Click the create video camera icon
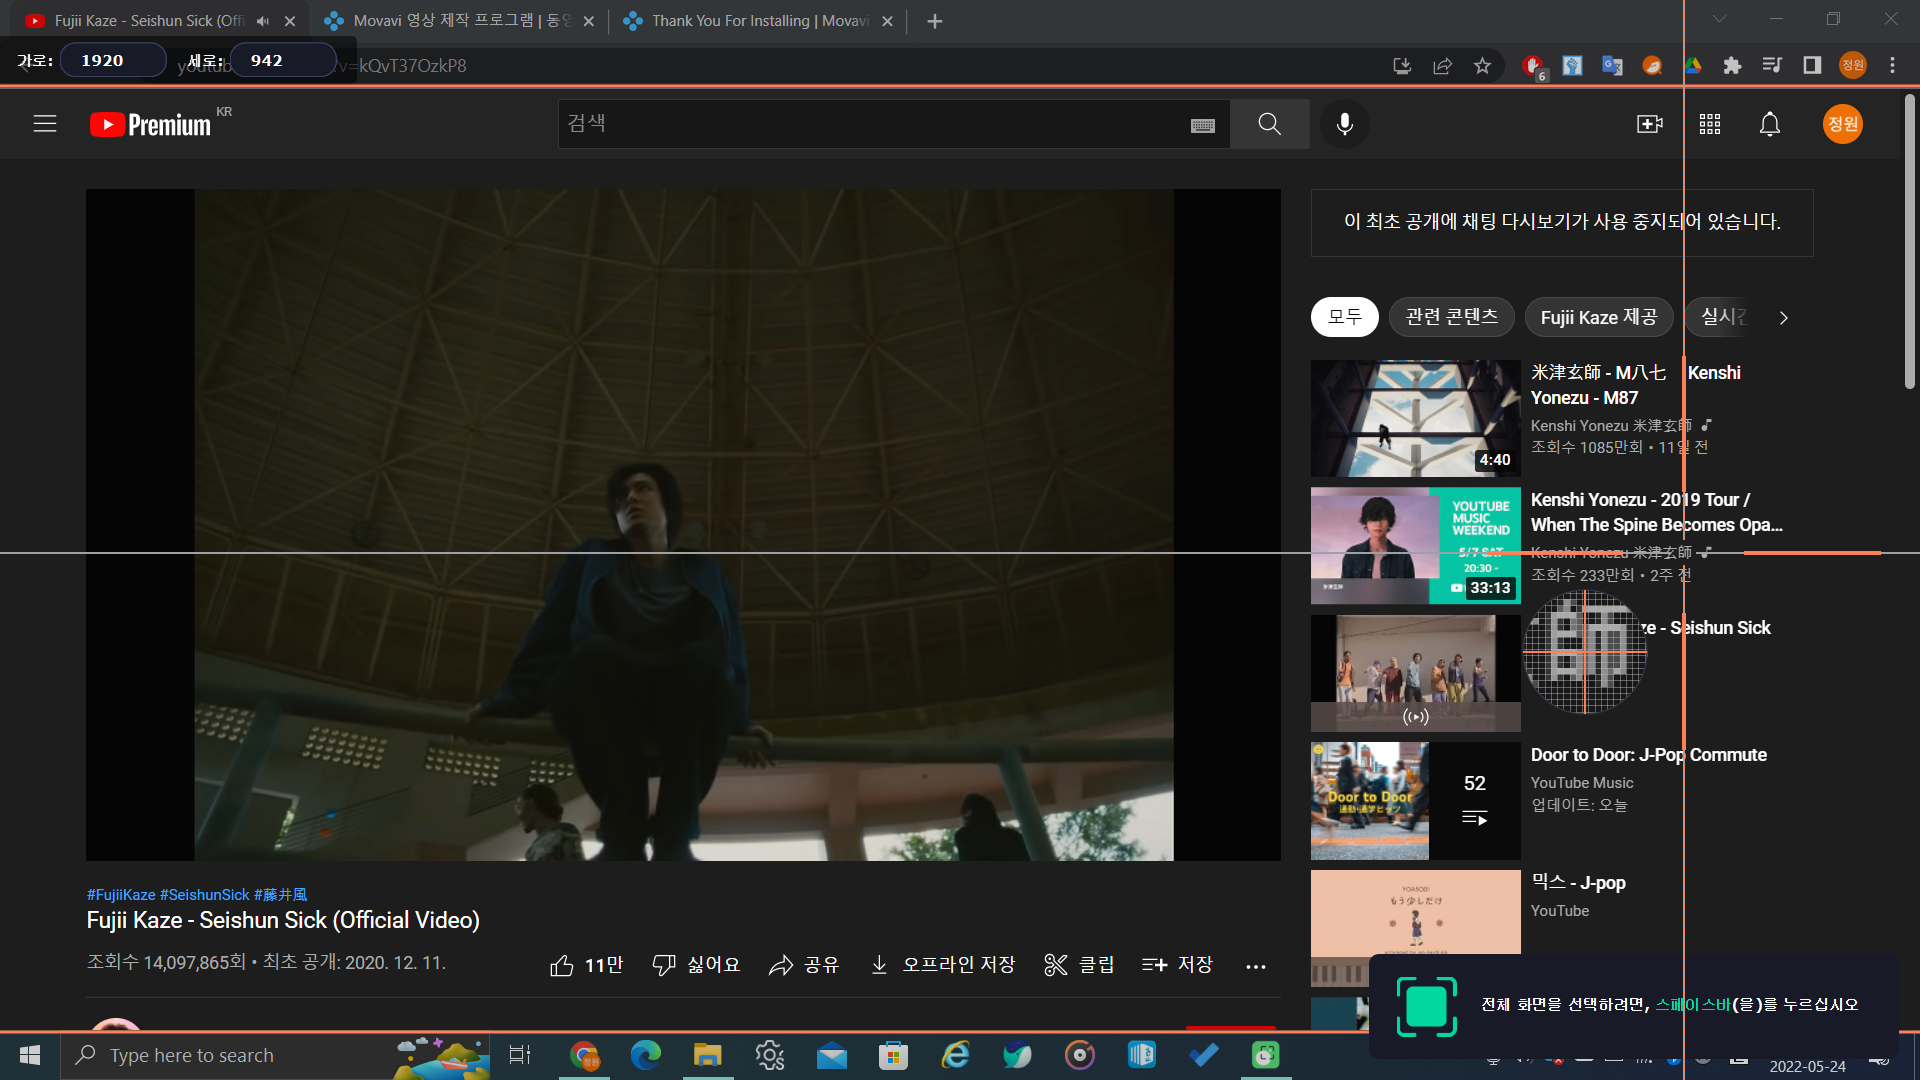Image resolution: width=1920 pixels, height=1080 pixels. click(x=1649, y=124)
